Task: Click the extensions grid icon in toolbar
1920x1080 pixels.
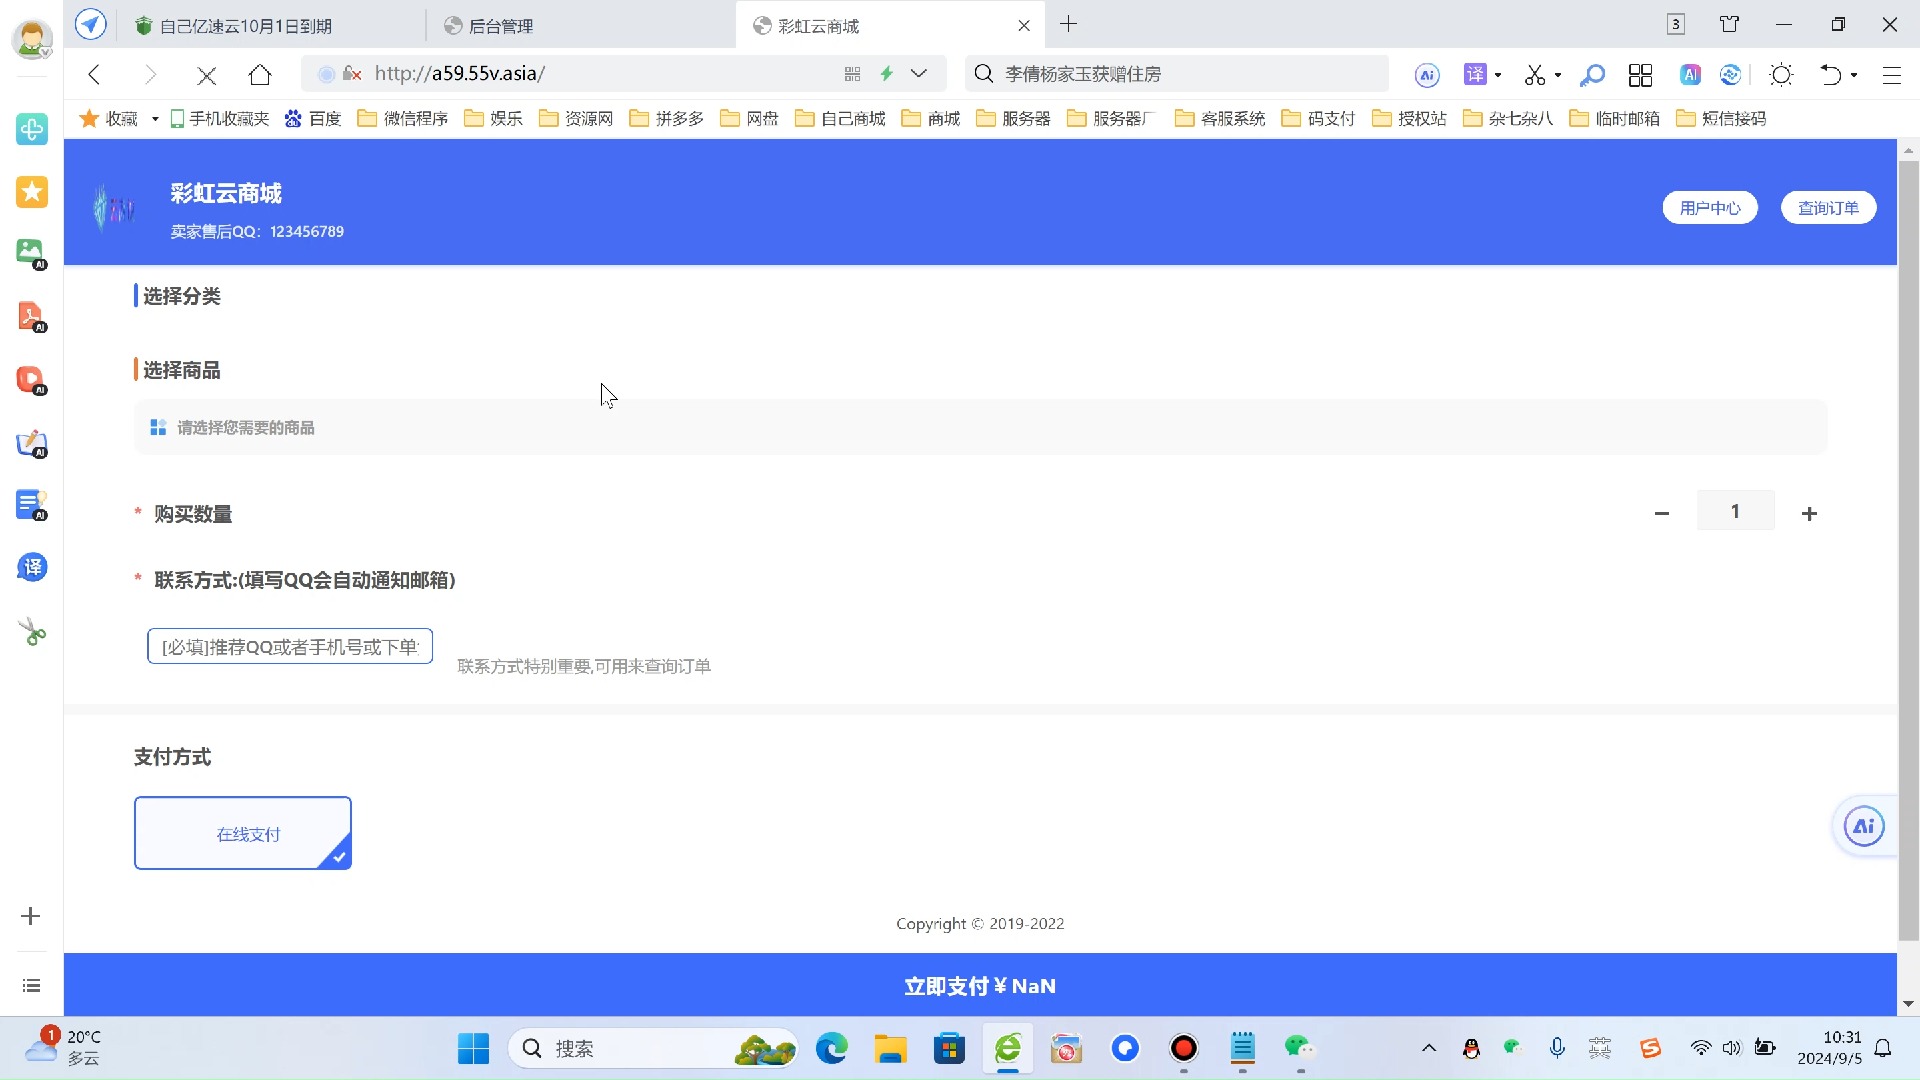Action: pyautogui.click(x=1640, y=74)
